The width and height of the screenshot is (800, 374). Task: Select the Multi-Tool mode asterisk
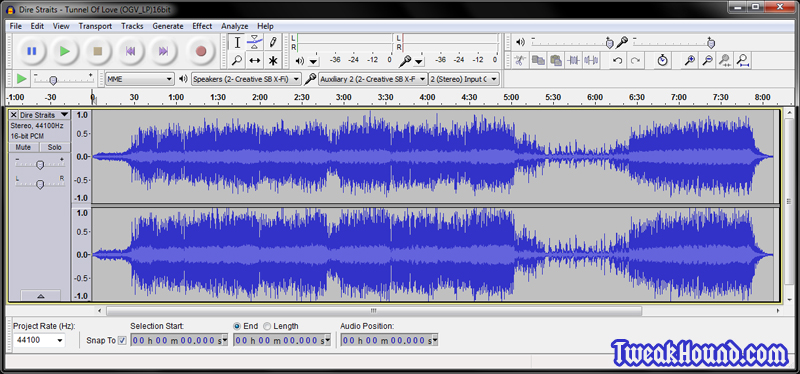pos(273,61)
